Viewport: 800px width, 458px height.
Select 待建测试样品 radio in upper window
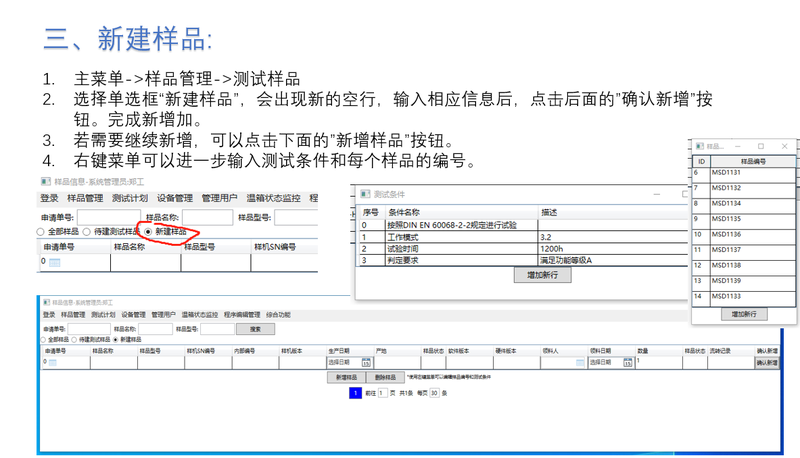click(x=86, y=232)
